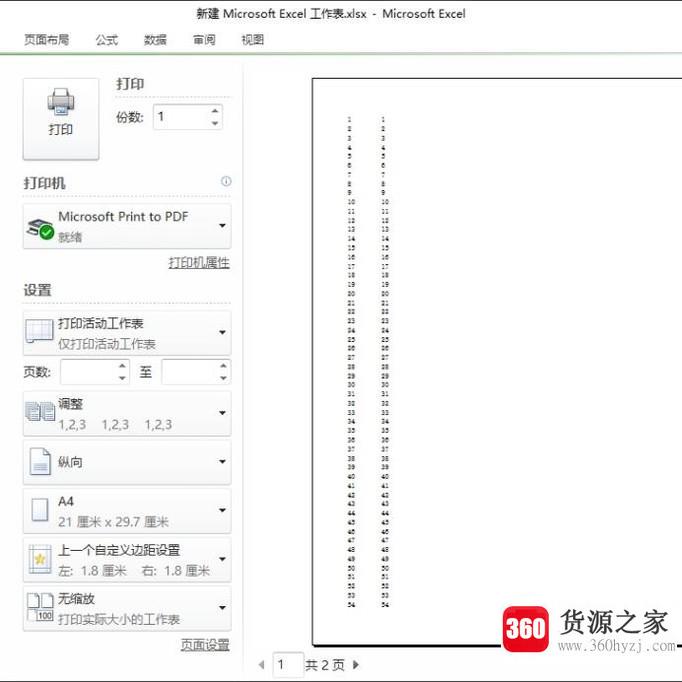Open the Collated 1,2,3 dropdown
The height and width of the screenshot is (682, 682).
tap(127, 413)
